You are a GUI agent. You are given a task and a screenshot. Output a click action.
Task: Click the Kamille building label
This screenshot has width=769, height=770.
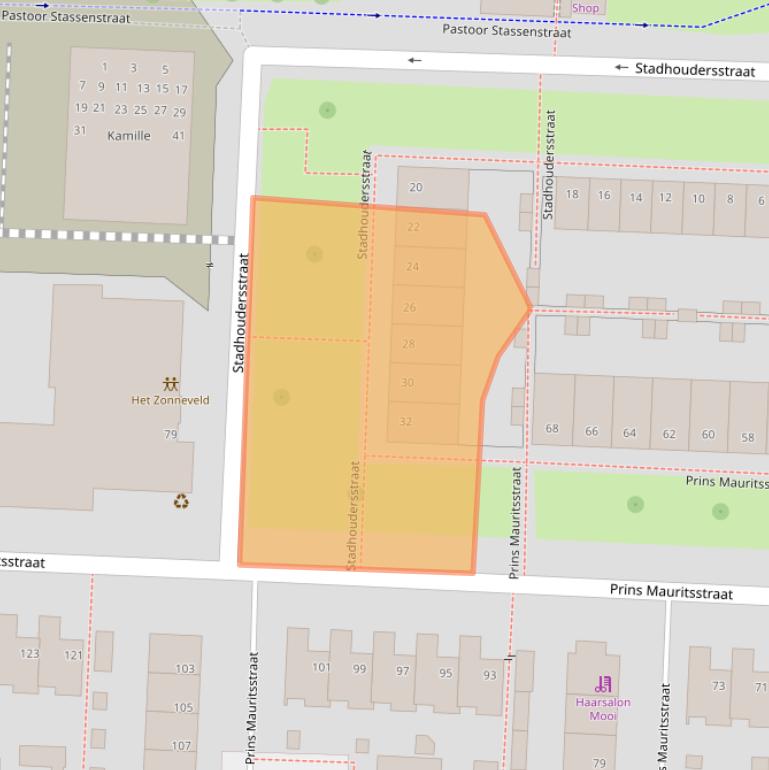click(x=129, y=136)
